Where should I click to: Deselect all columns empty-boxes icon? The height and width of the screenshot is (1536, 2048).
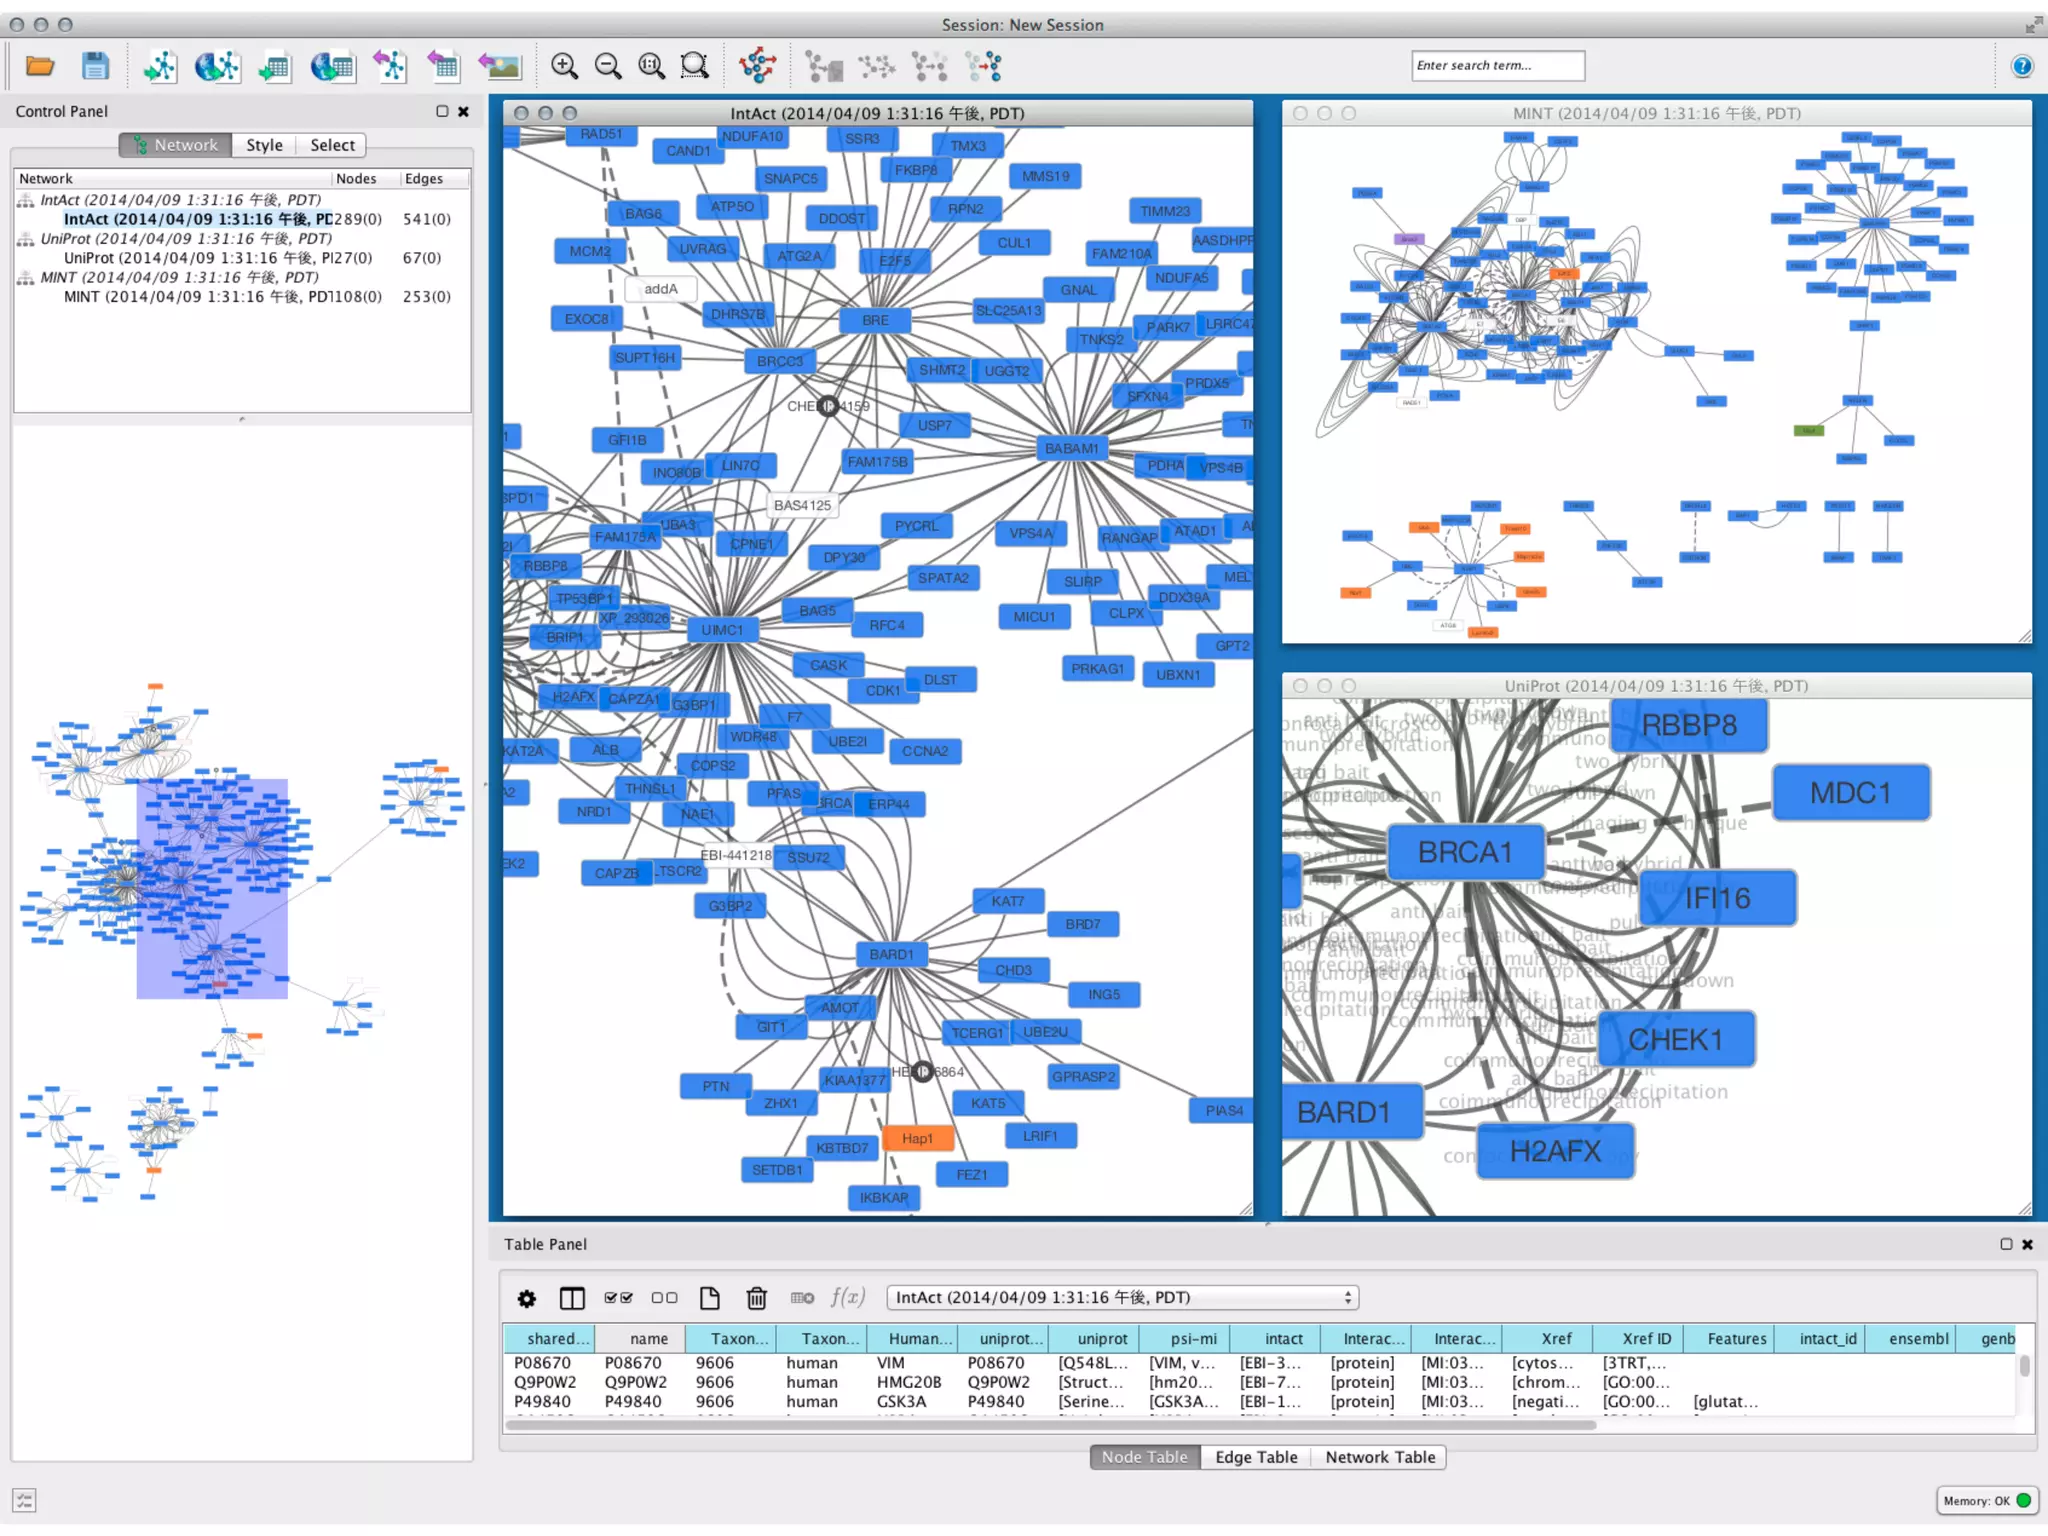tap(664, 1298)
